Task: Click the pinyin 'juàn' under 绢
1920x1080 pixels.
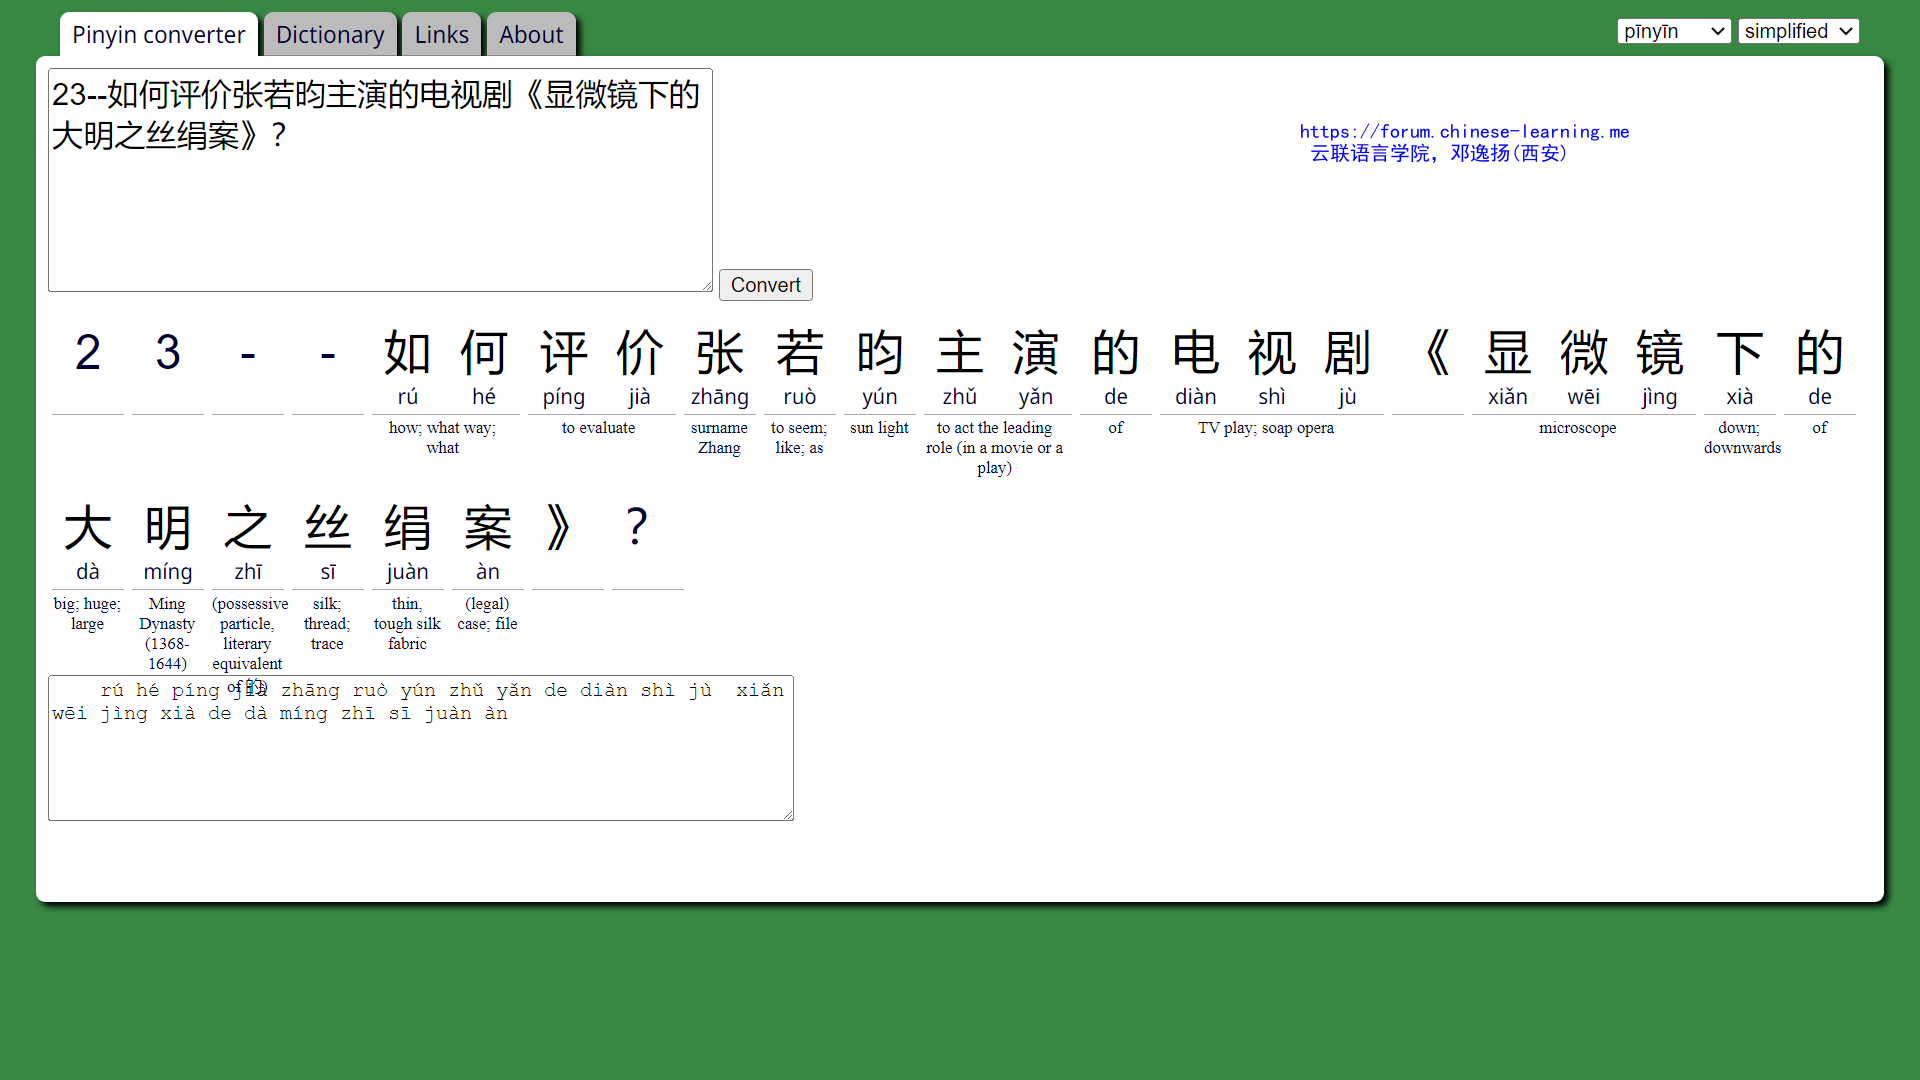Action: [408, 572]
